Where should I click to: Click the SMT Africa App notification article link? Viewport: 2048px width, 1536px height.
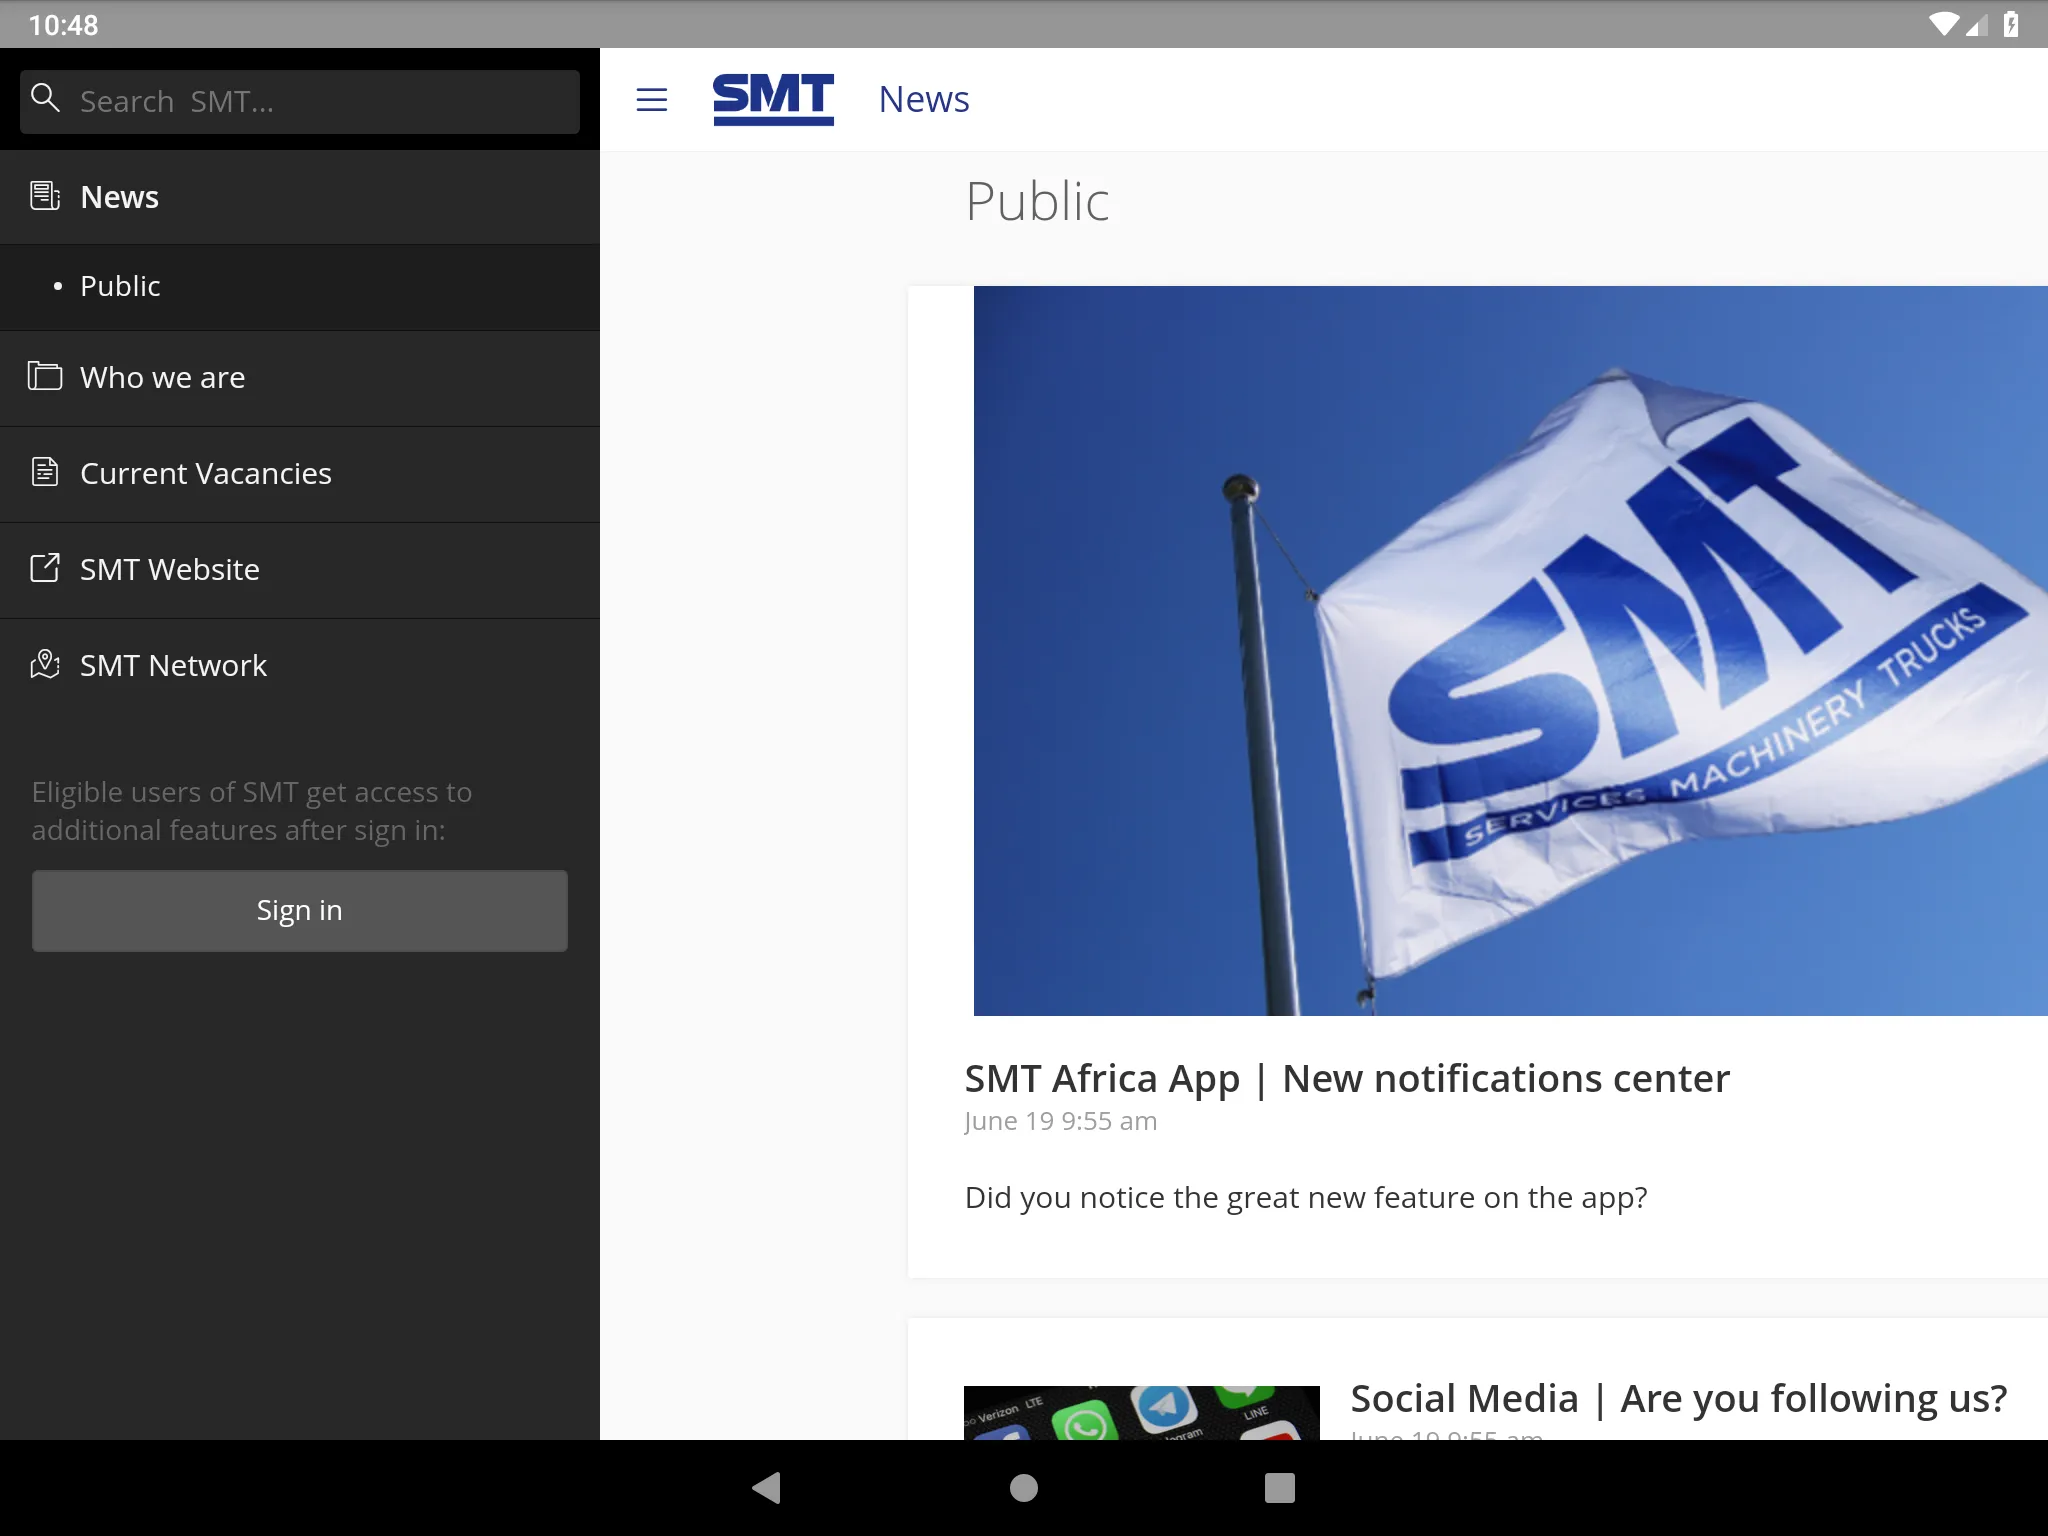point(1345,1075)
